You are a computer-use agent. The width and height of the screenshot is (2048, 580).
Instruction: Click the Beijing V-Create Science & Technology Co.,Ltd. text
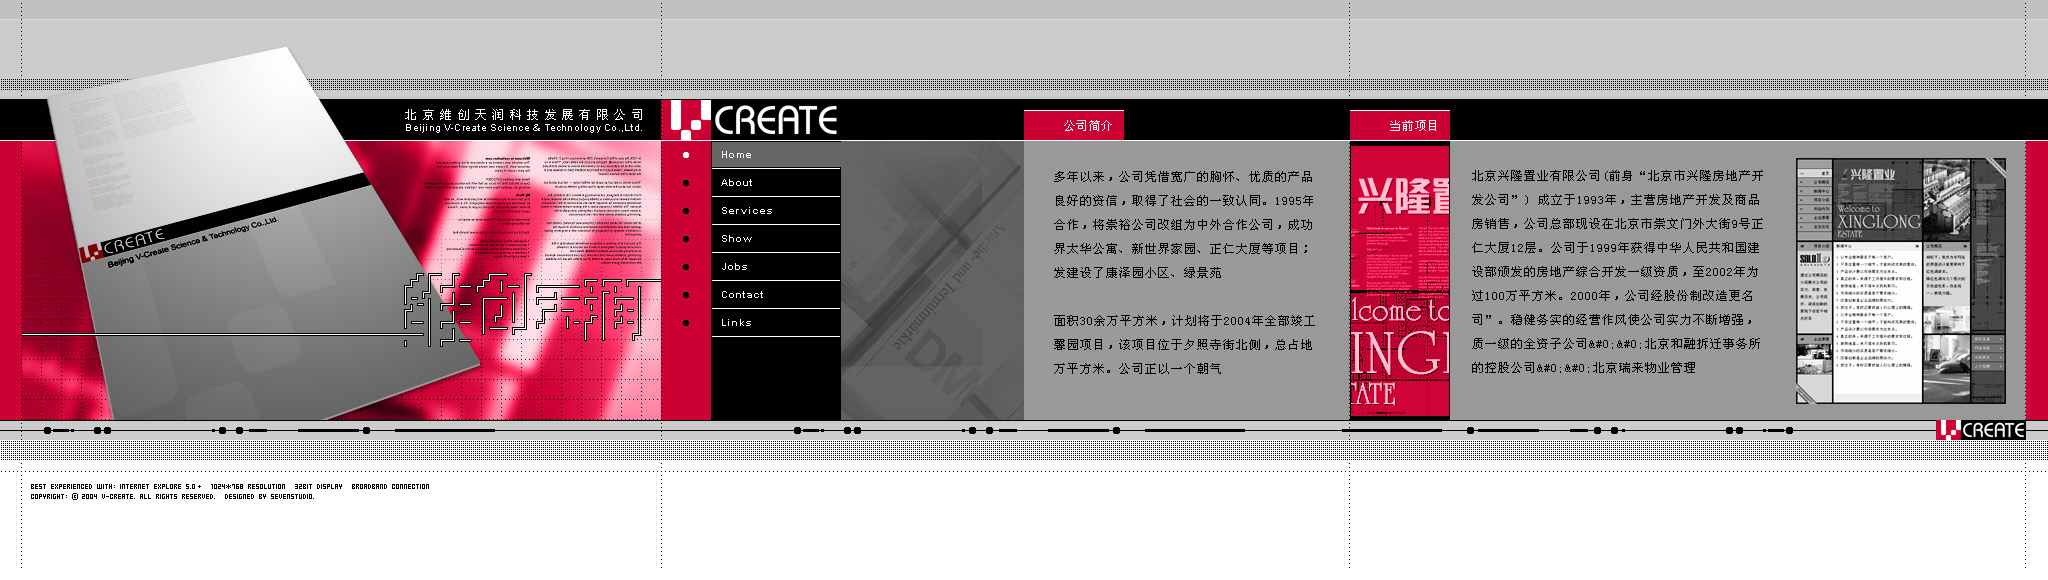click(524, 128)
